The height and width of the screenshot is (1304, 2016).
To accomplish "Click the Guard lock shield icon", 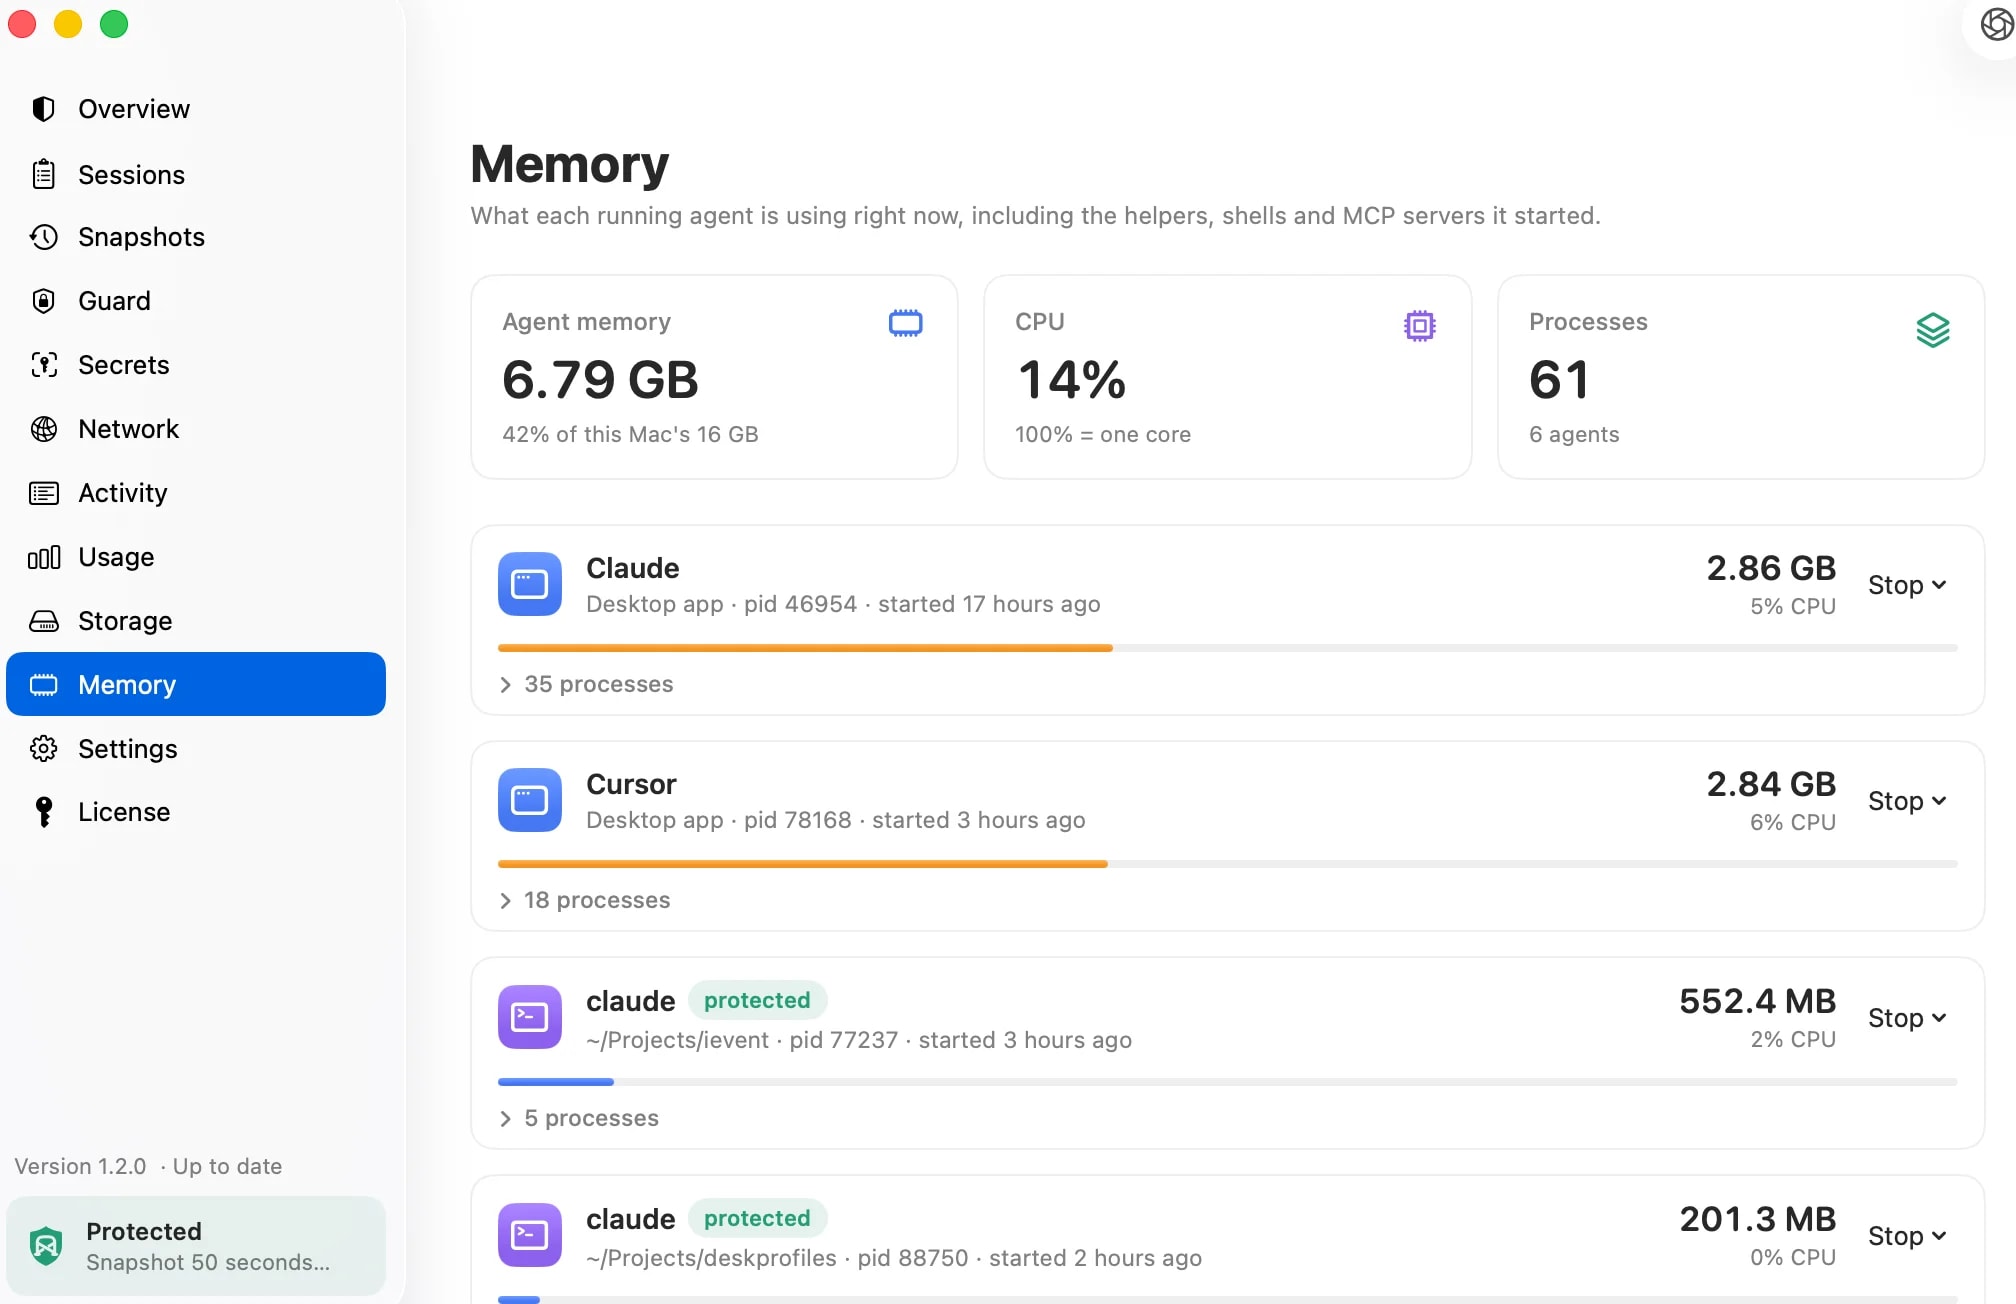I will pos(43,301).
